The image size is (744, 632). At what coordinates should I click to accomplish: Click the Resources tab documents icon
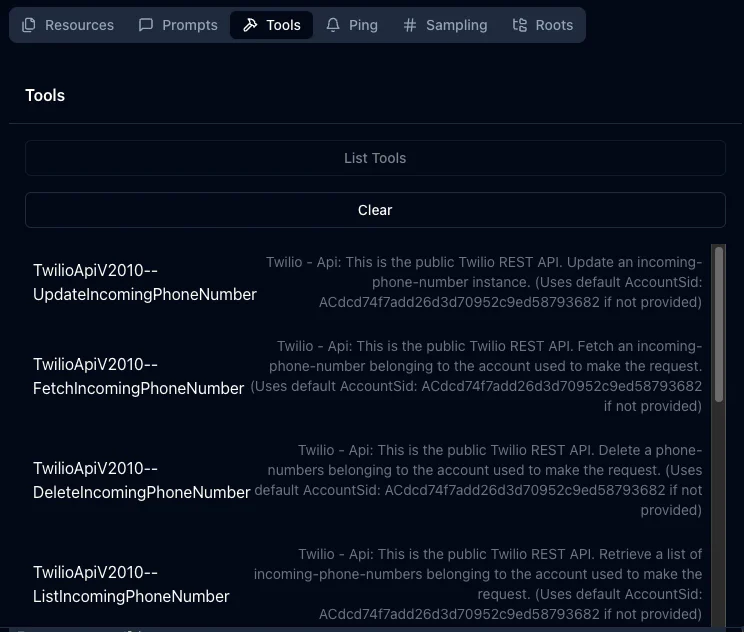(x=28, y=25)
